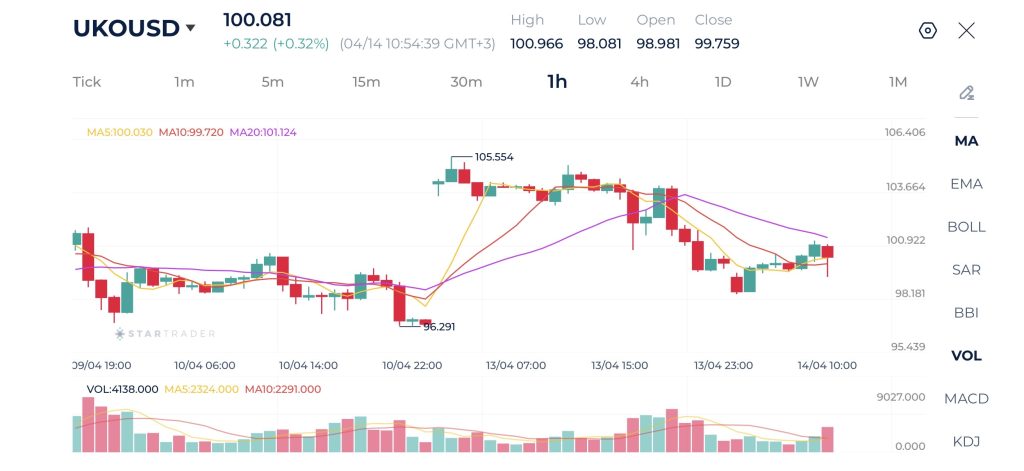Toggle the VOL sub-chart indicator

point(966,356)
